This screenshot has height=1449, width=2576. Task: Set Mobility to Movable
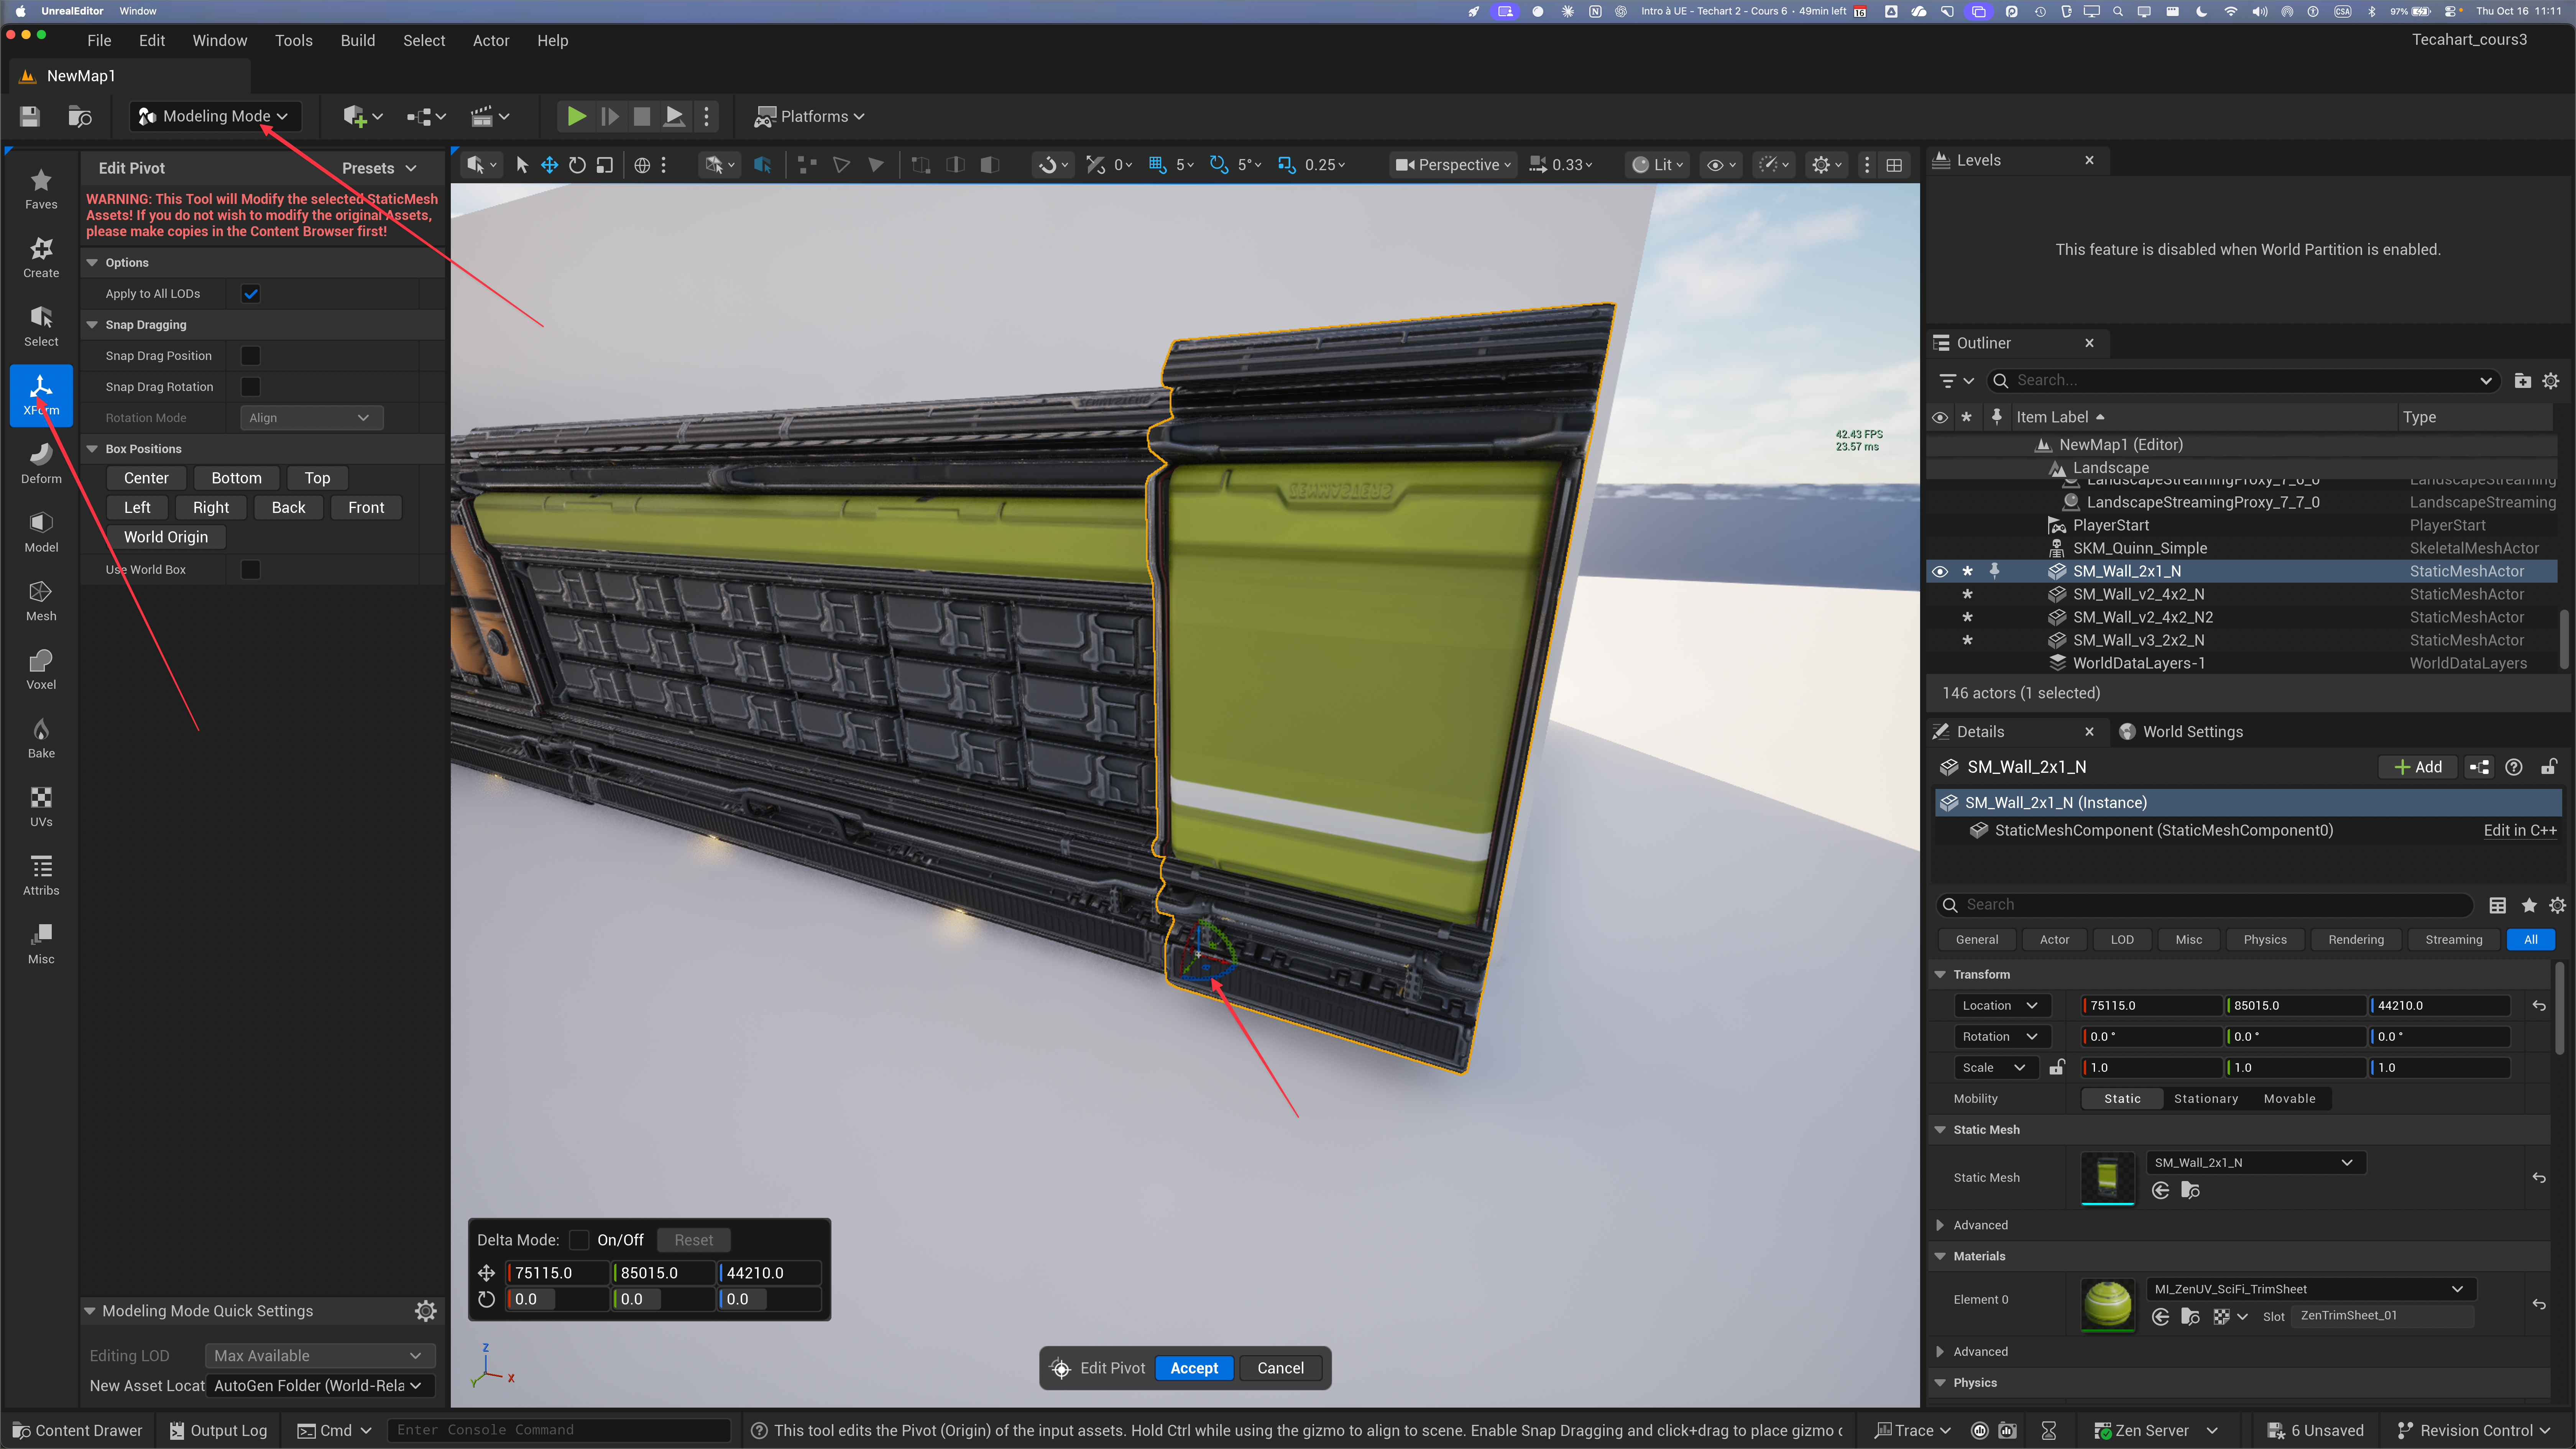[2290, 1099]
